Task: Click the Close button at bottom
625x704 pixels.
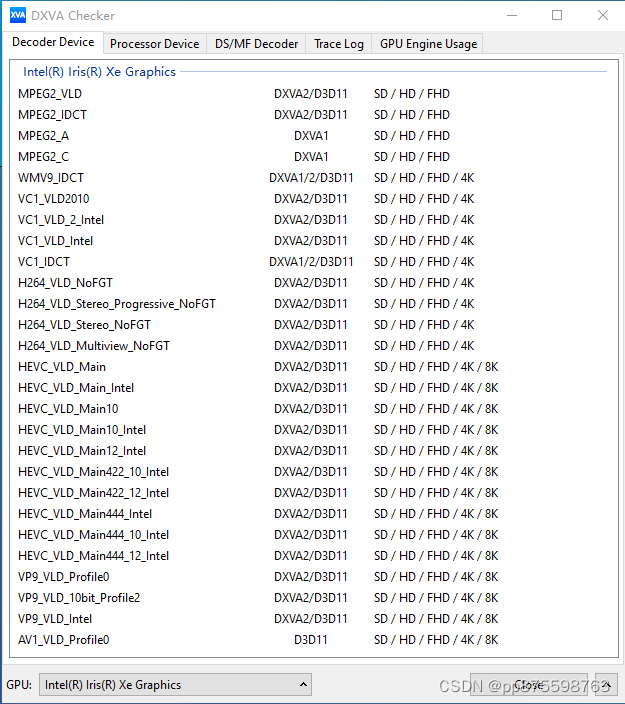Action: tap(528, 685)
